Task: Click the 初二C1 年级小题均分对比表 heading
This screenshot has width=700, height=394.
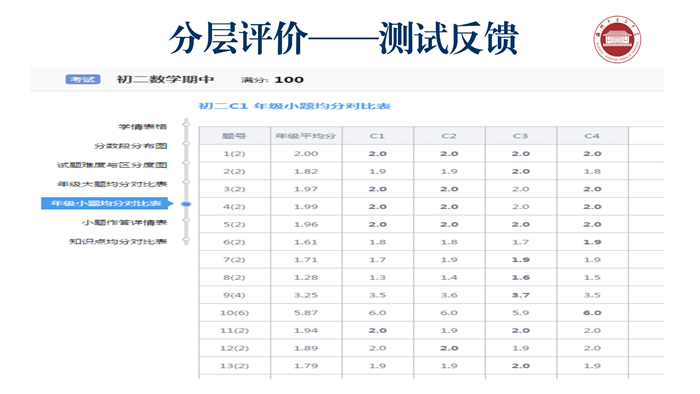Action: [x=295, y=106]
